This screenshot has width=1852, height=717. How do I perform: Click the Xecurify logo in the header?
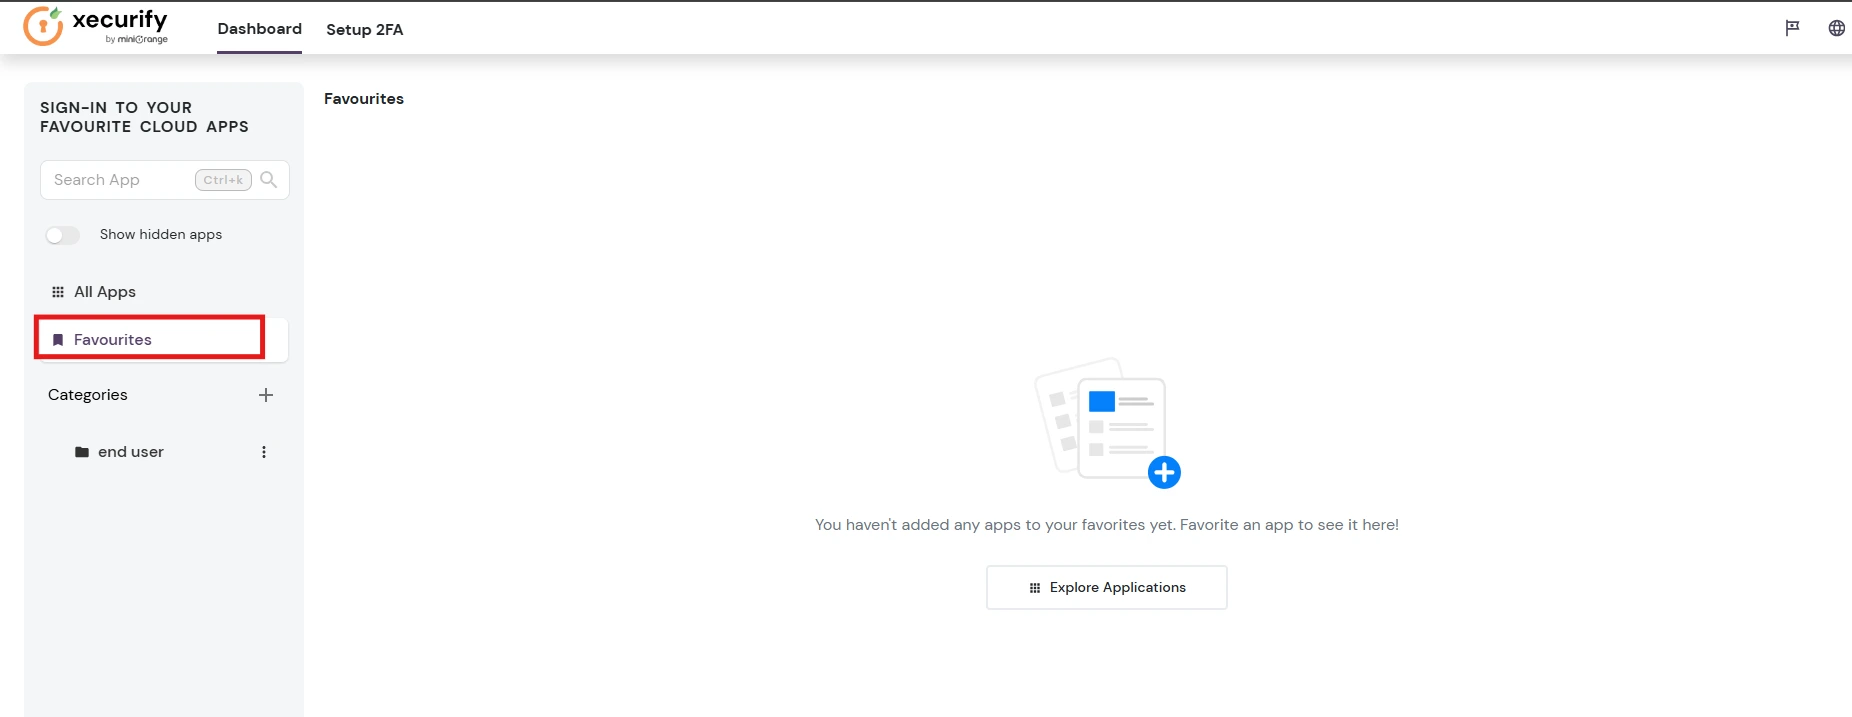[x=96, y=26]
